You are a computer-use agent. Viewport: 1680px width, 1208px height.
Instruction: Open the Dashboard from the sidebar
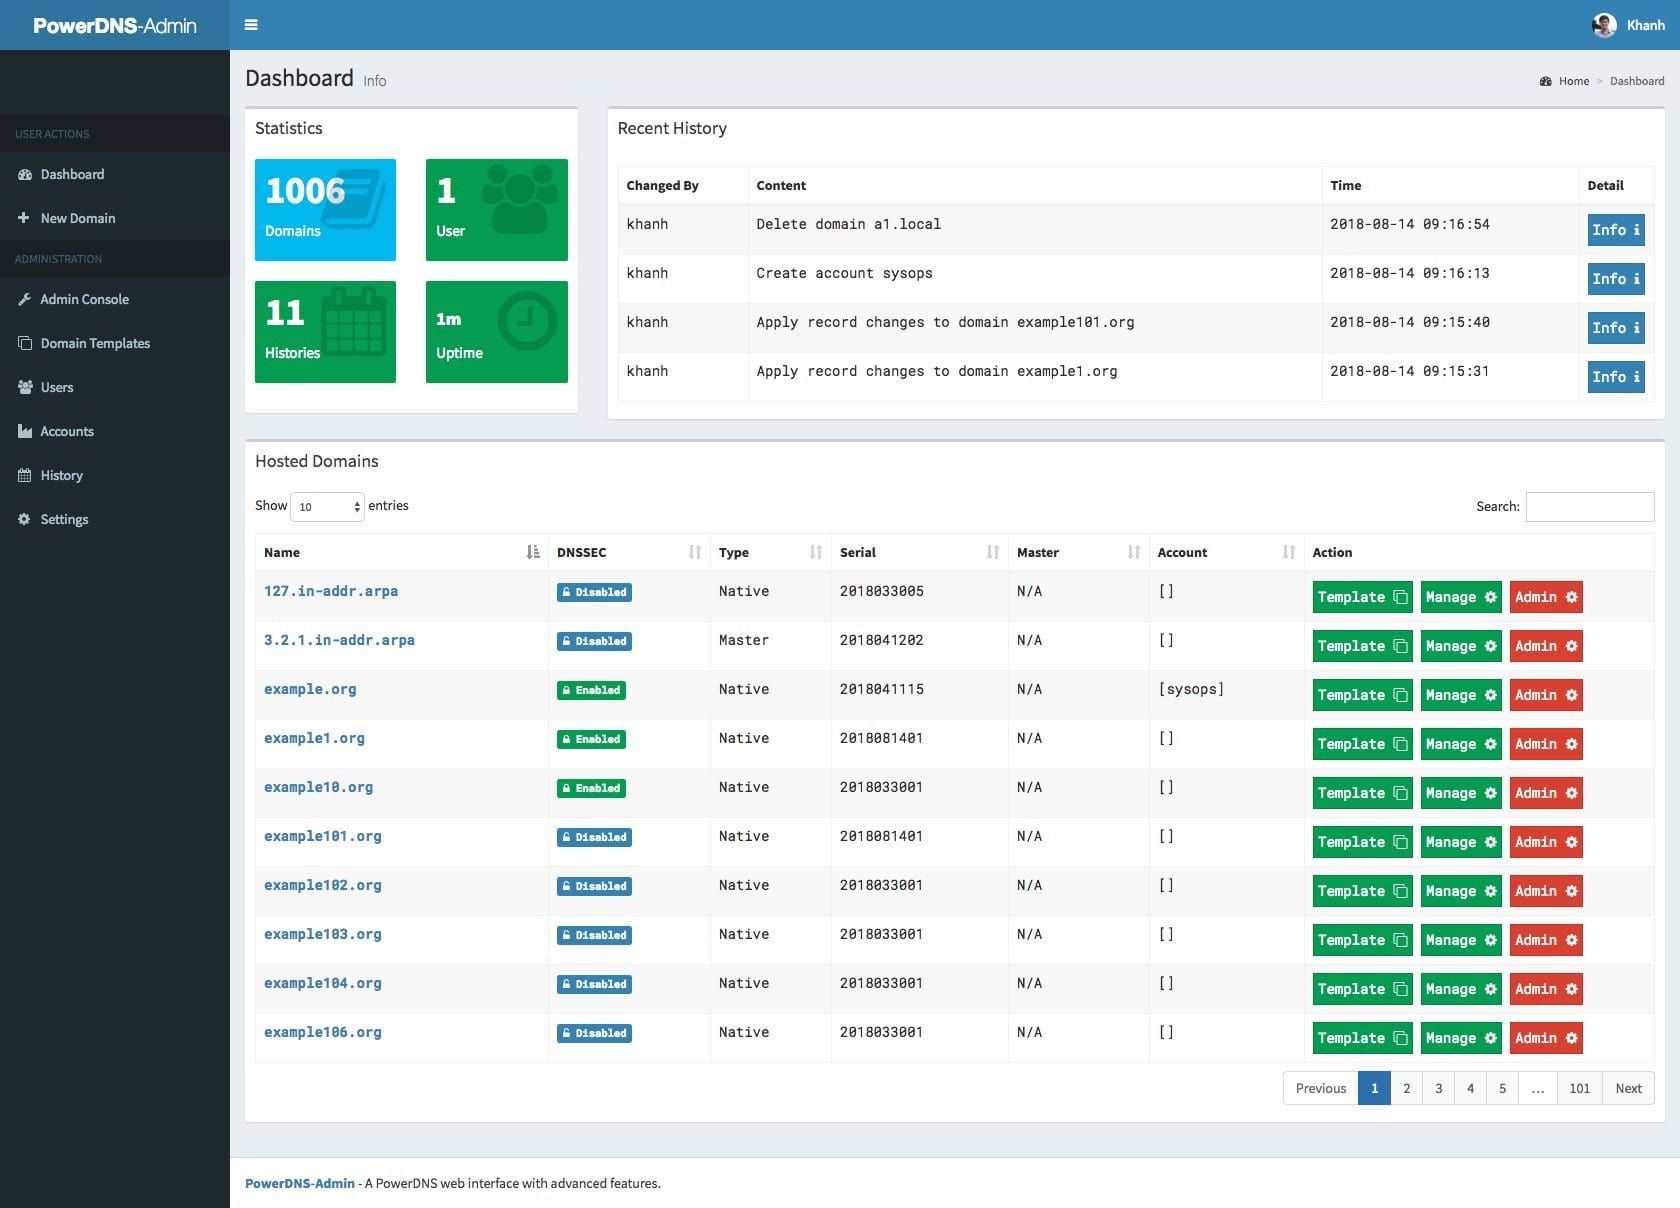tap(71, 174)
